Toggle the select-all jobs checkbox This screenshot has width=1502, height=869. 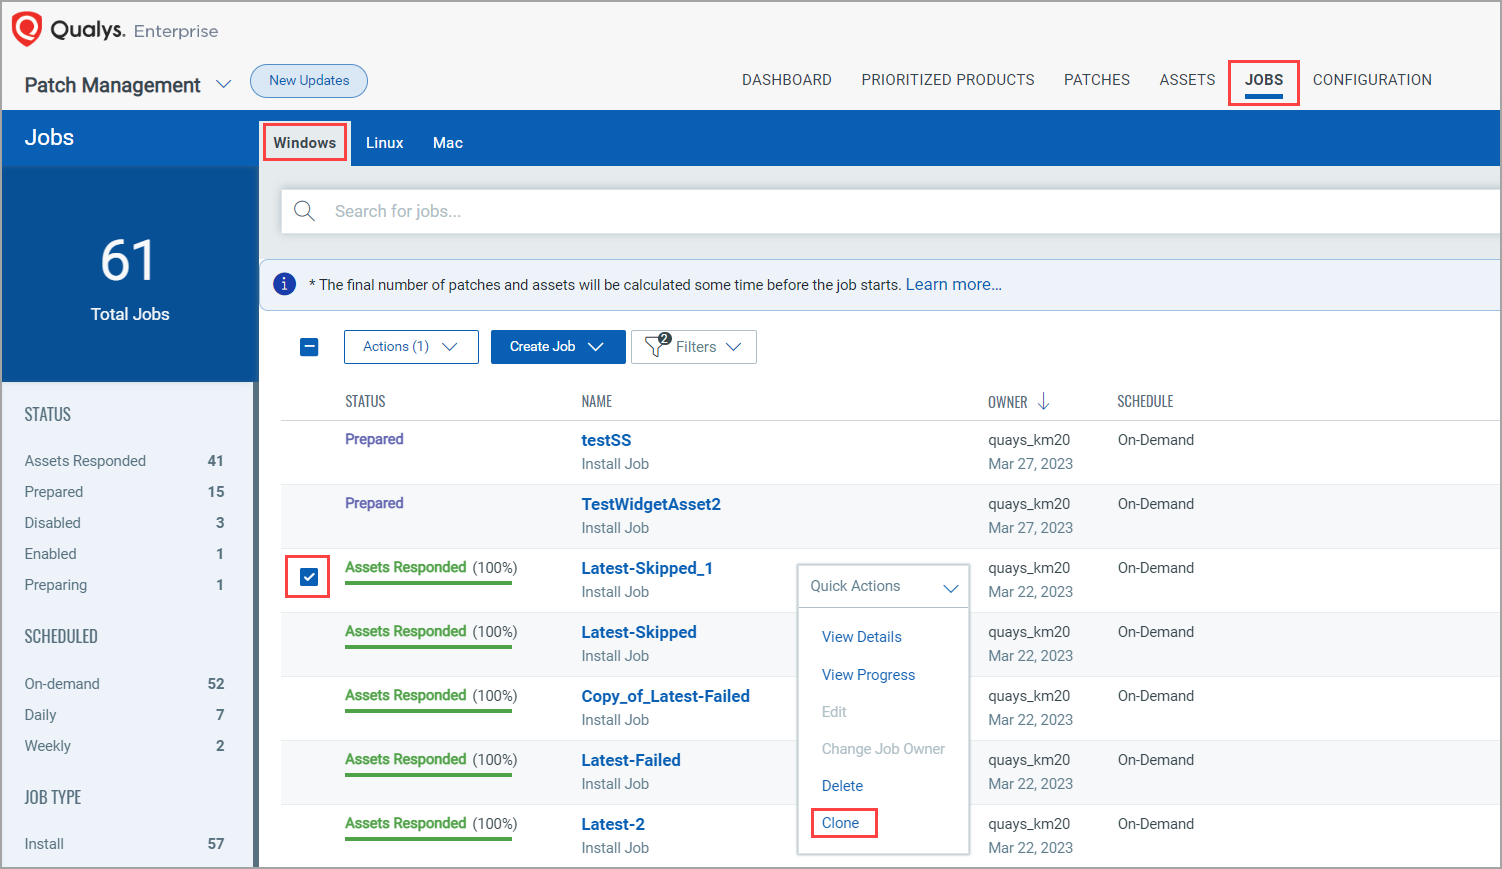point(309,347)
